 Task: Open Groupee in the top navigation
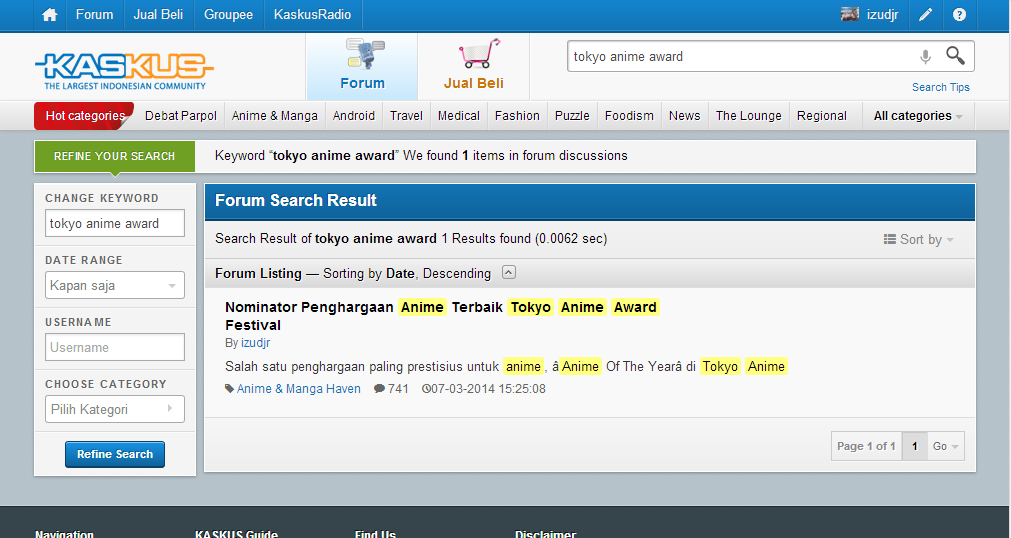228,15
